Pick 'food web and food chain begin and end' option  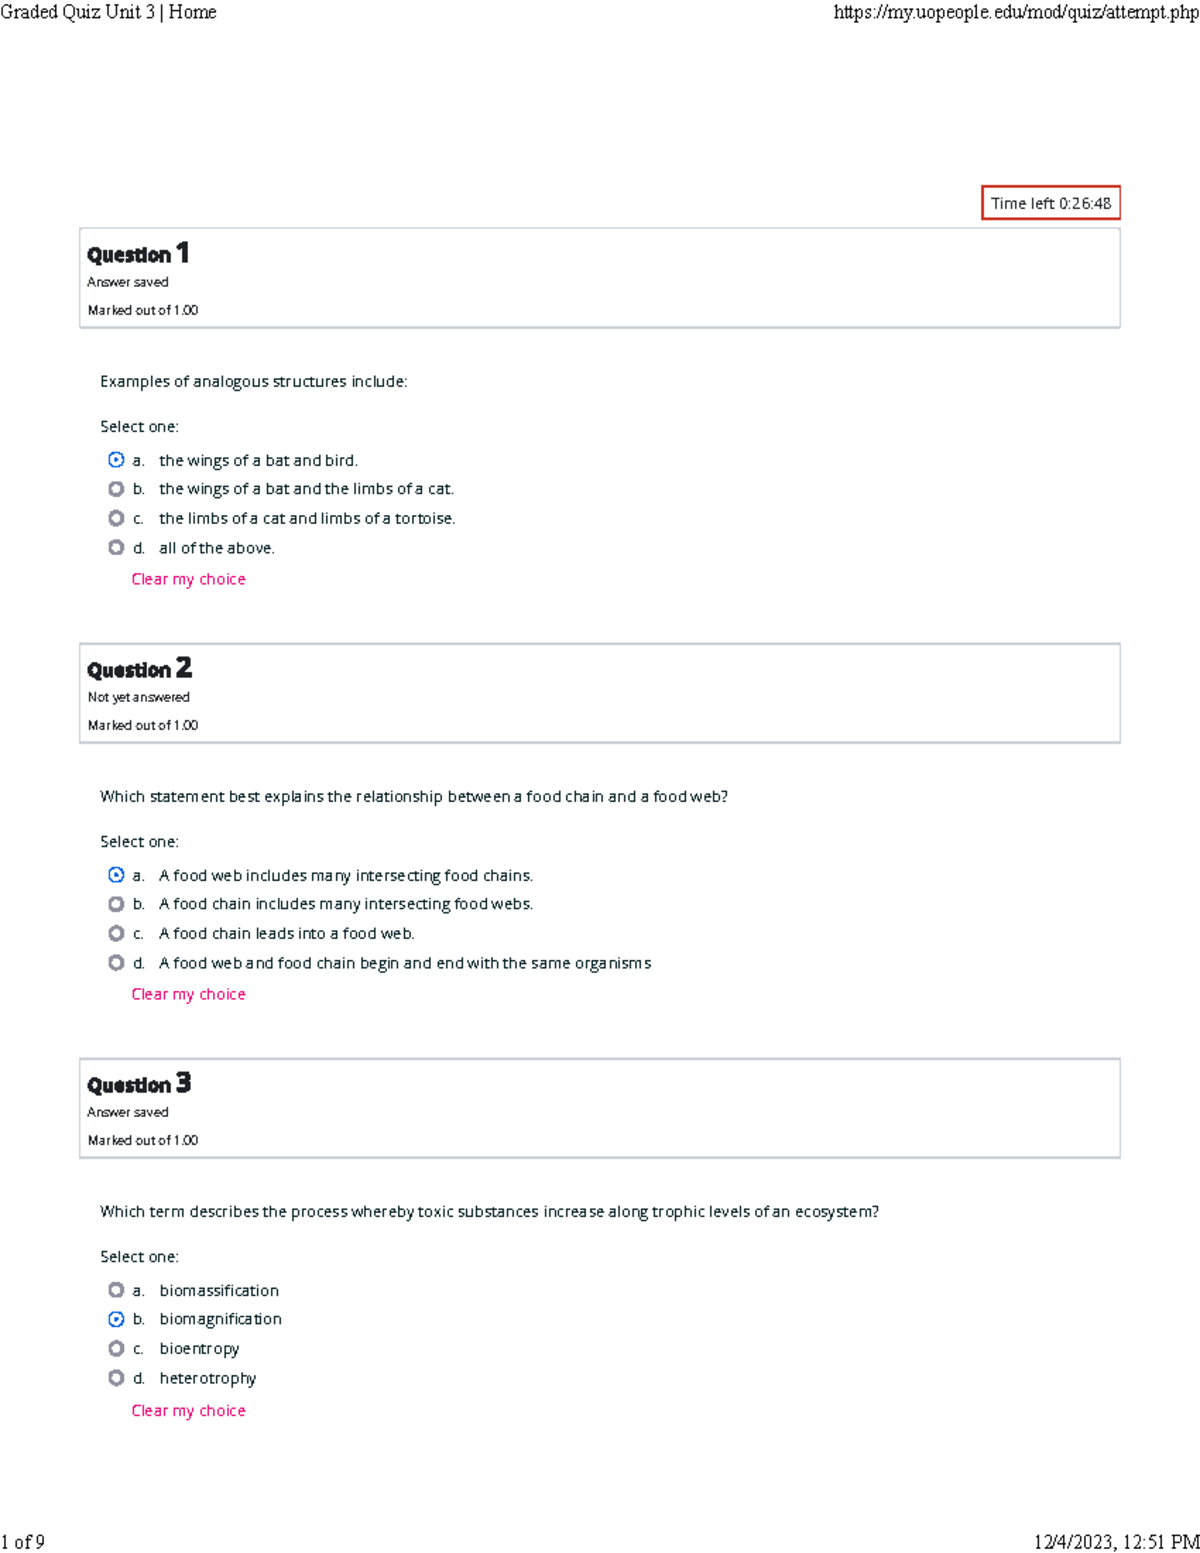click(116, 963)
